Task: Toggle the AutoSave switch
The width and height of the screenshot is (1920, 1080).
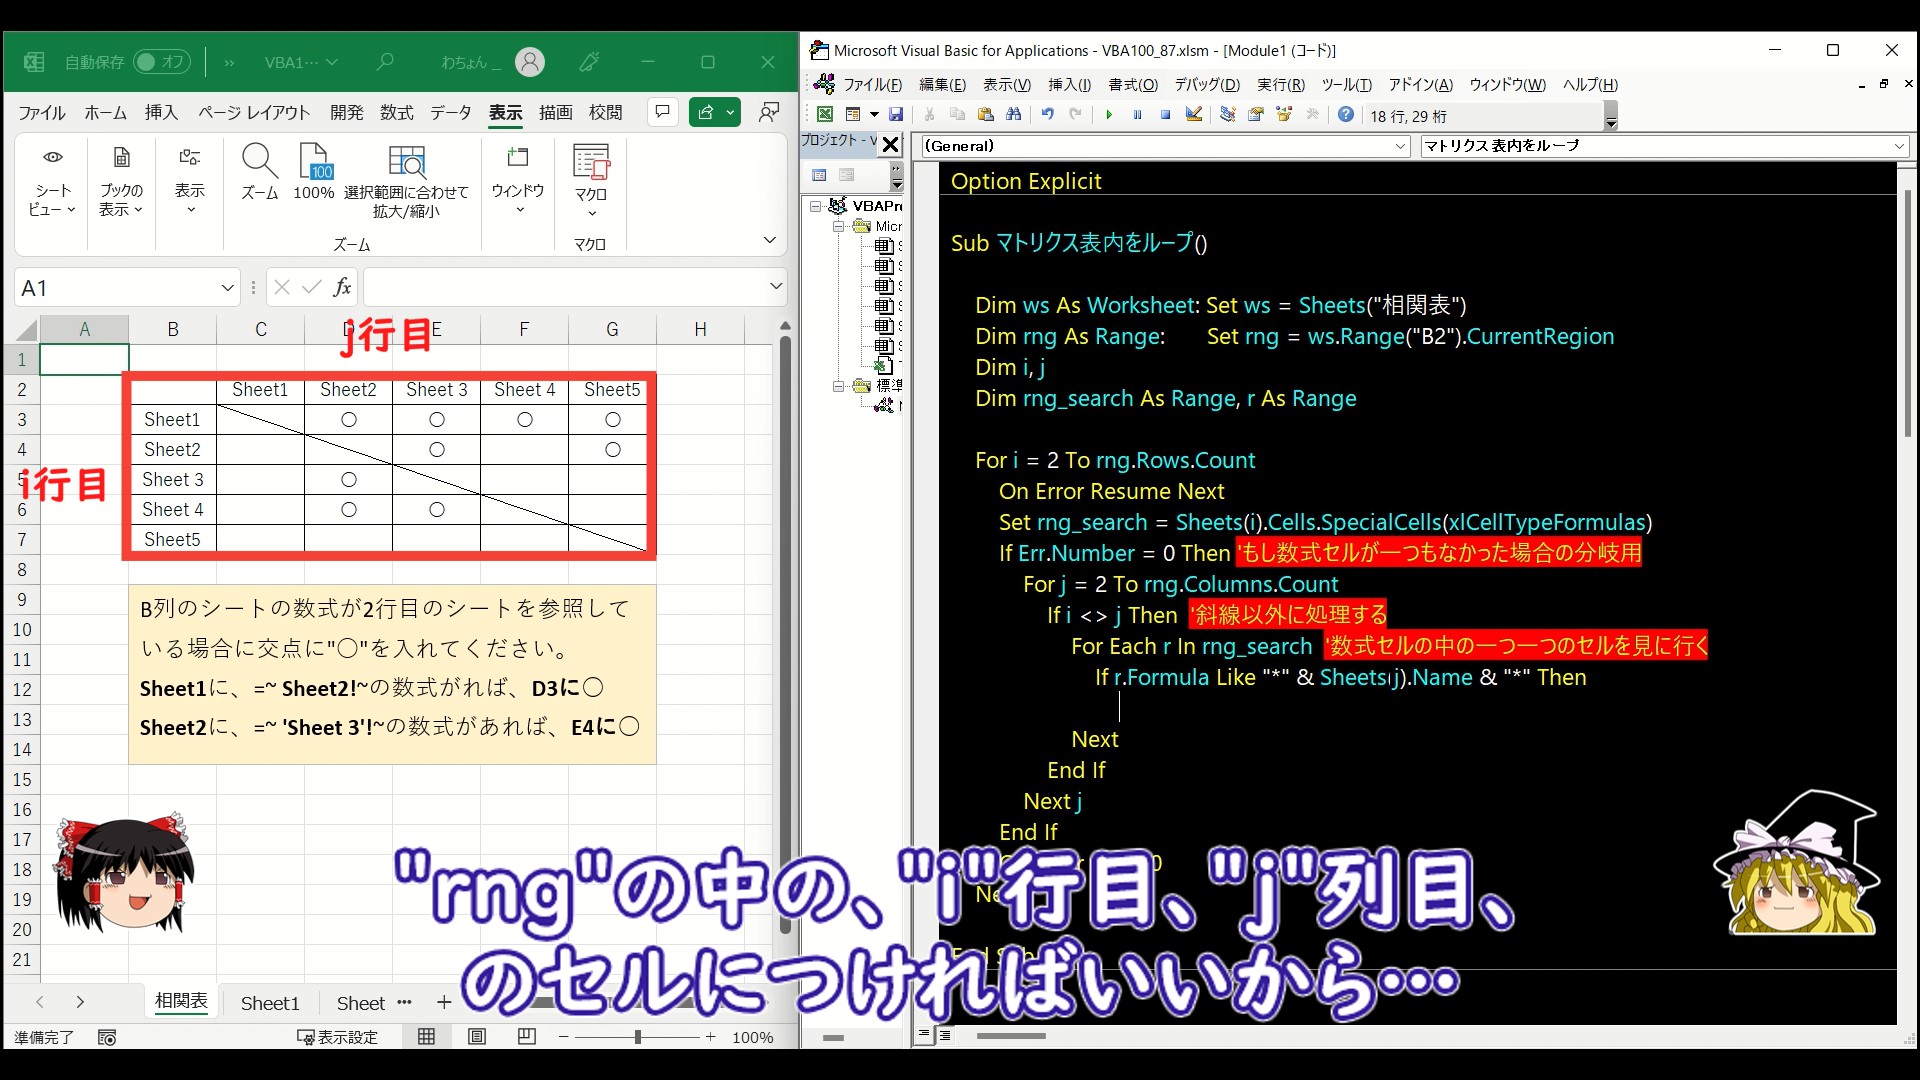Action: click(160, 62)
